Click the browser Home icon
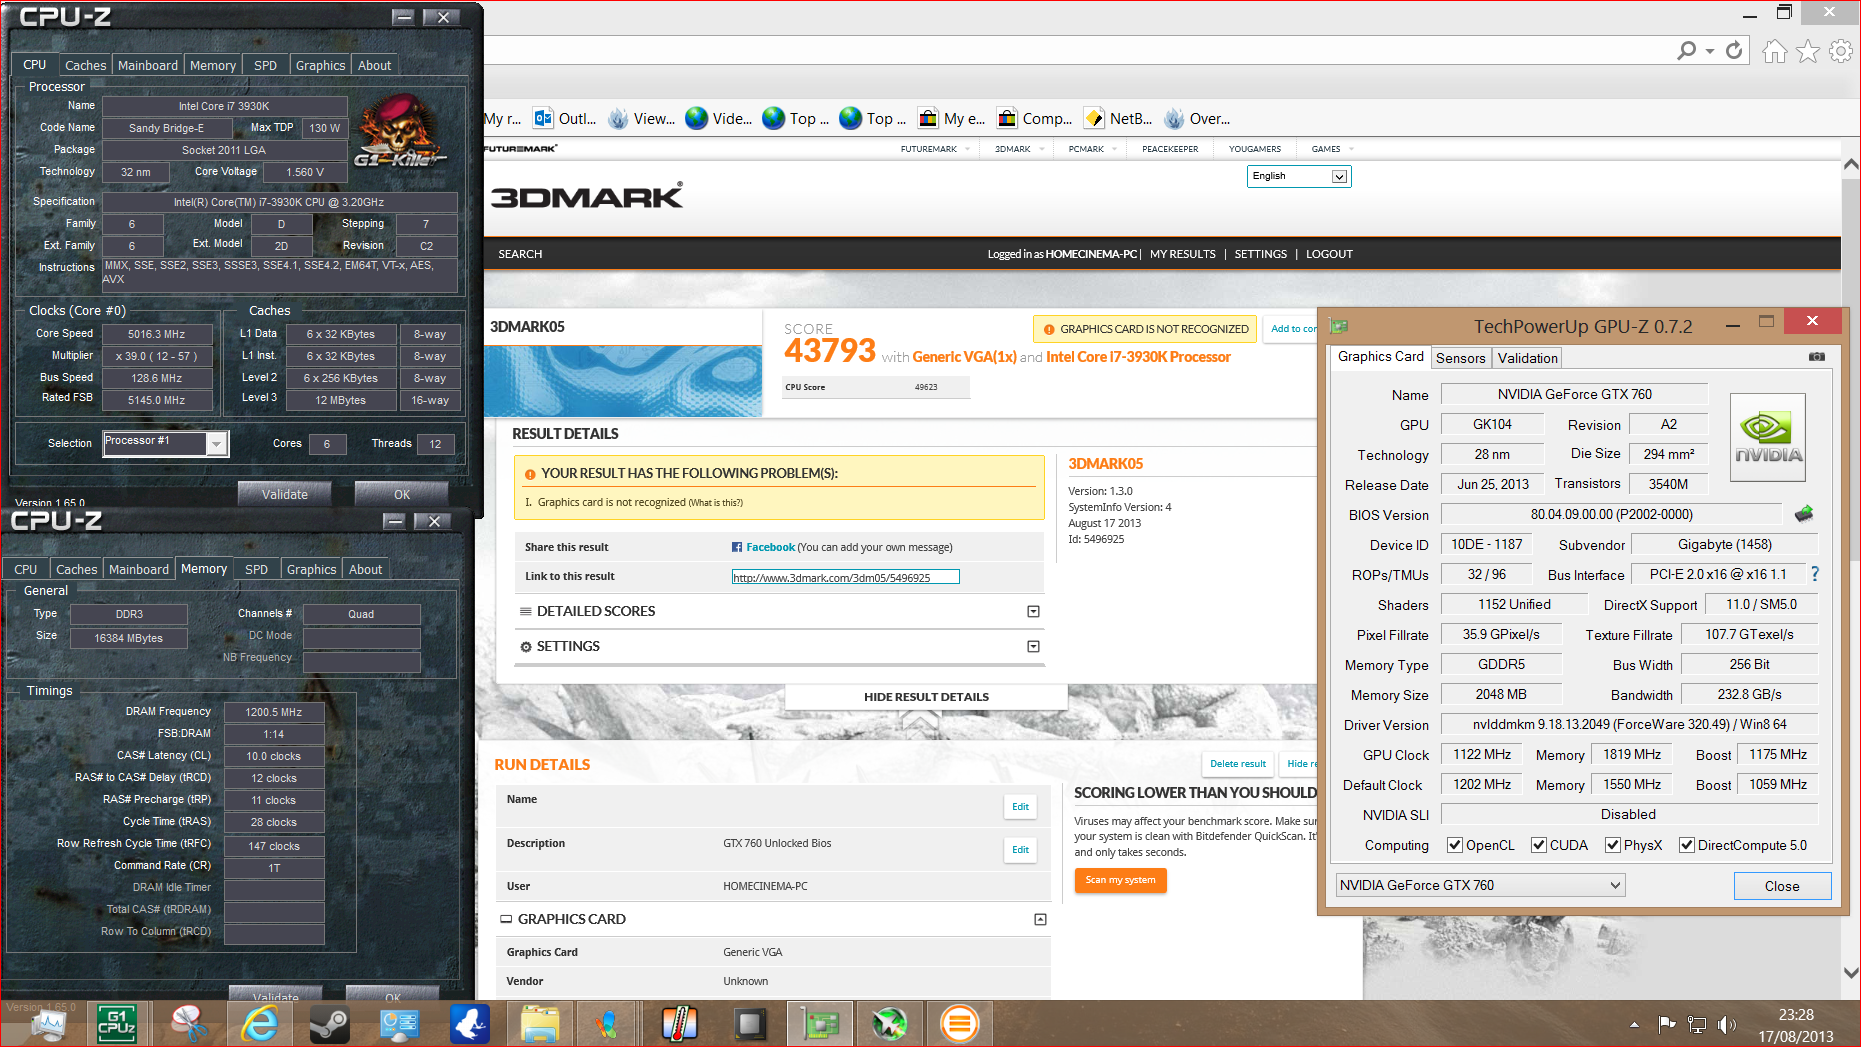The height and width of the screenshot is (1047, 1861). [x=1774, y=51]
